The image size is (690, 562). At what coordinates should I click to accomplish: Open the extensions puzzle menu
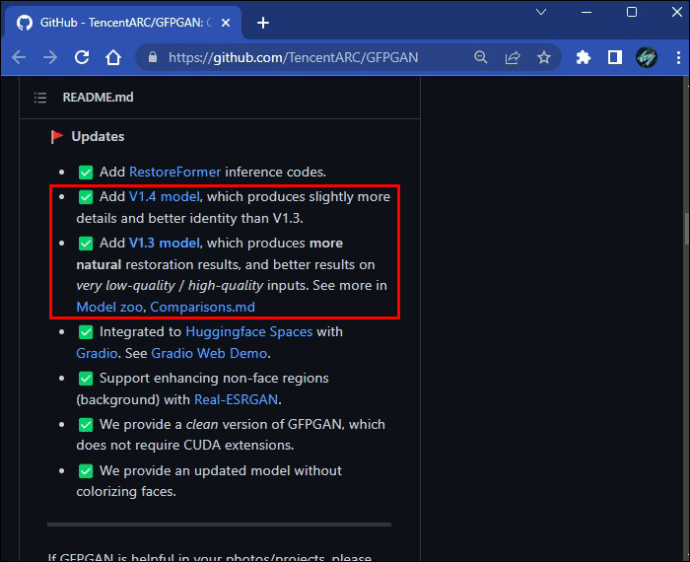point(583,57)
